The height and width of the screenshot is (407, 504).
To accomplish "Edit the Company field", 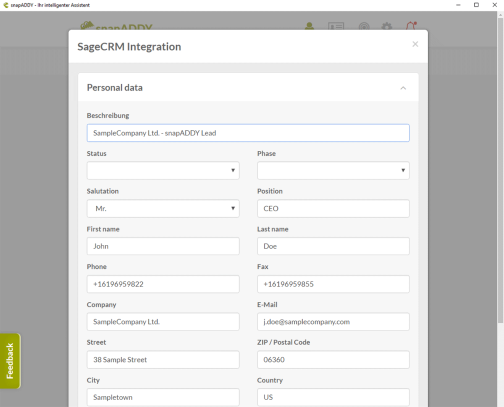I will pyautogui.click(x=163, y=322).
